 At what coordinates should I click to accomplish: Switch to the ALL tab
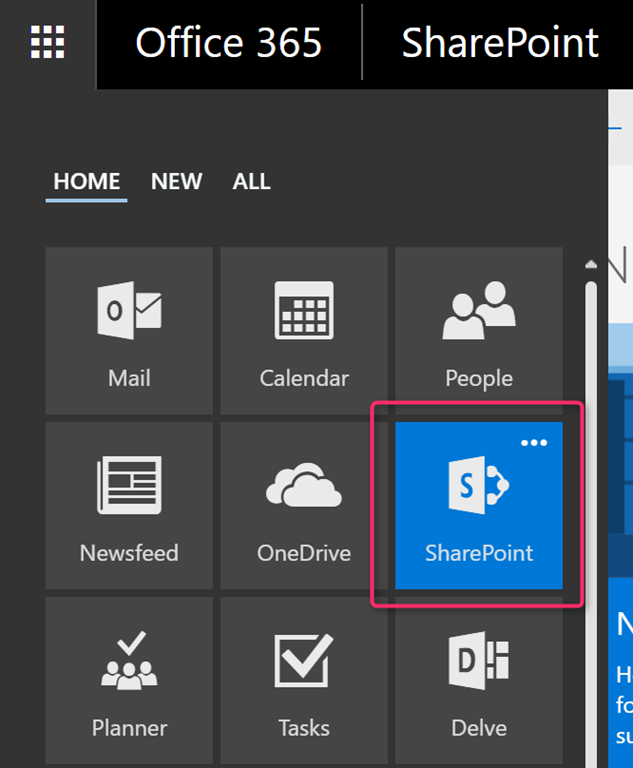pyautogui.click(x=251, y=182)
